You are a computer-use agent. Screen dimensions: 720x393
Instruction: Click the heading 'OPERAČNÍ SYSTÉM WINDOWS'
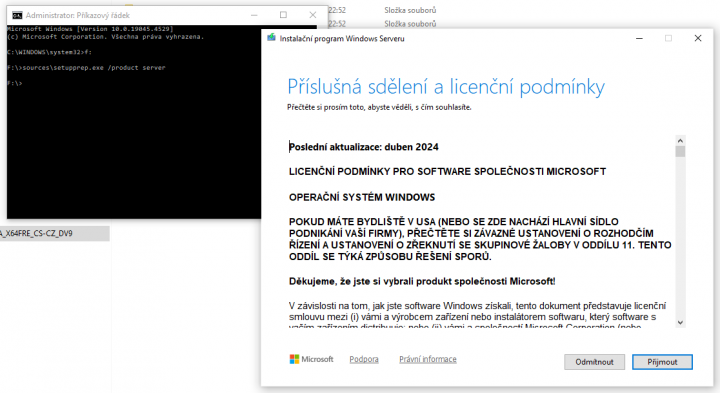362,197
